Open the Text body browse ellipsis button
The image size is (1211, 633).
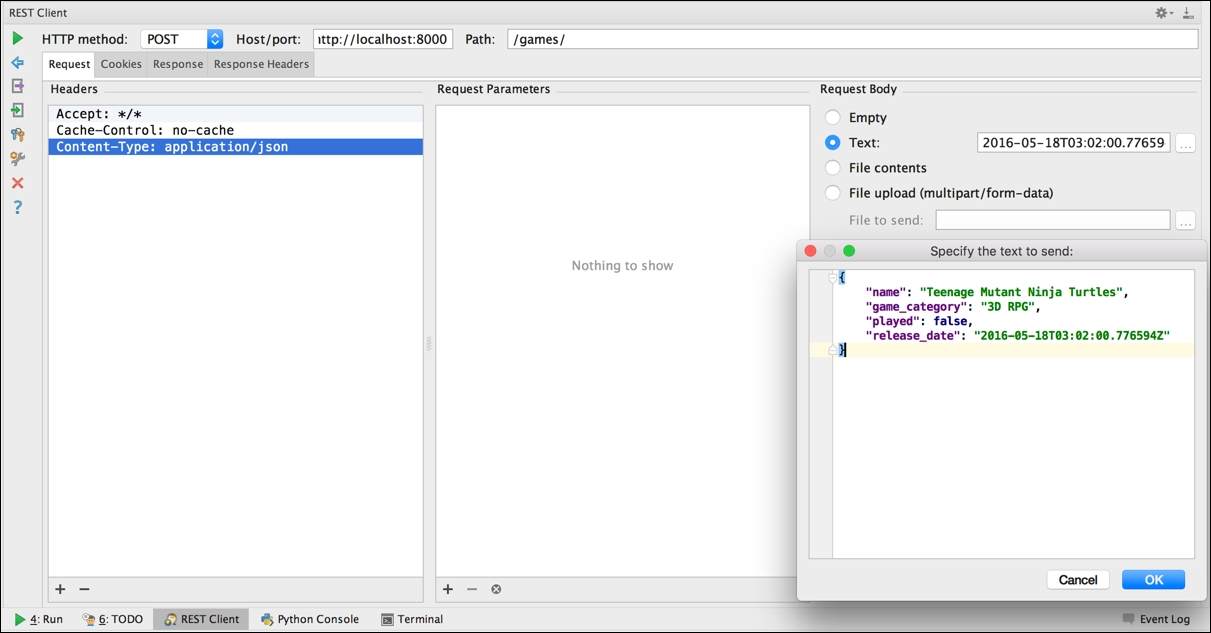pyautogui.click(x=1186, y=142)
